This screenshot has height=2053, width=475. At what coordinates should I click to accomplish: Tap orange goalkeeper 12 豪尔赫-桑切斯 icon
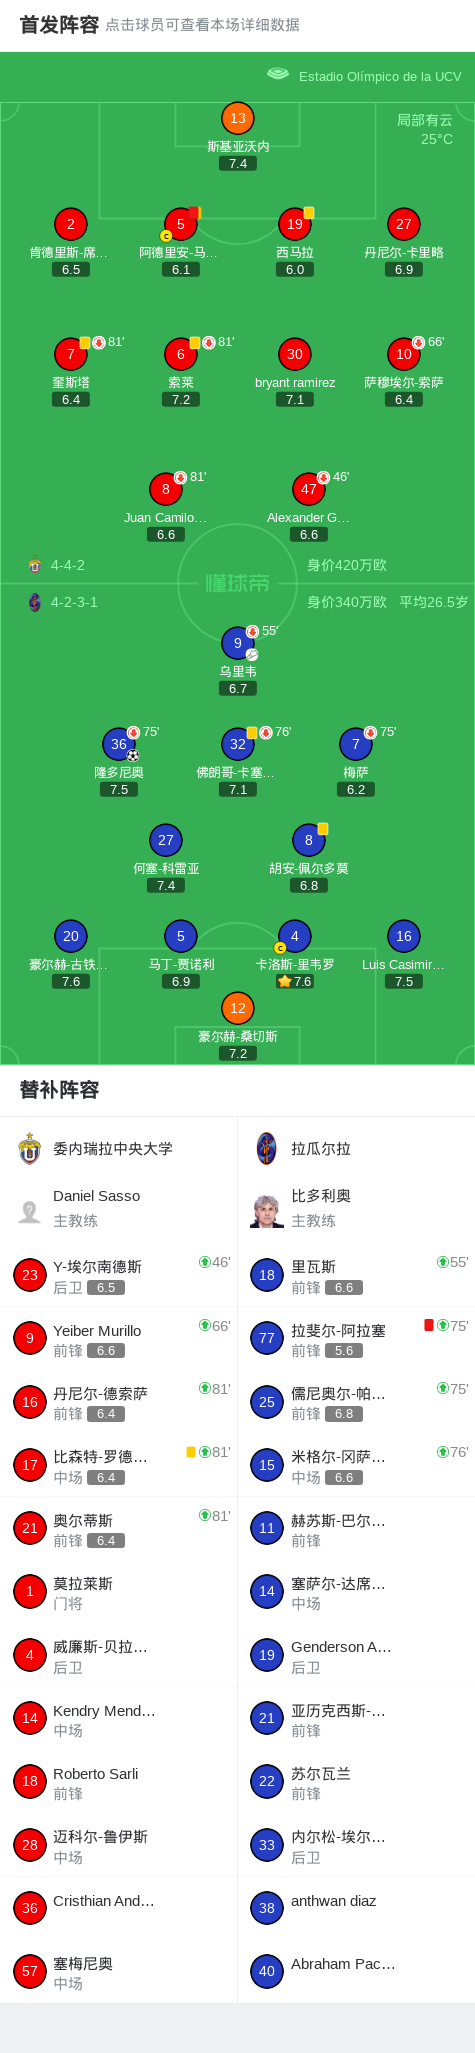238,1008
